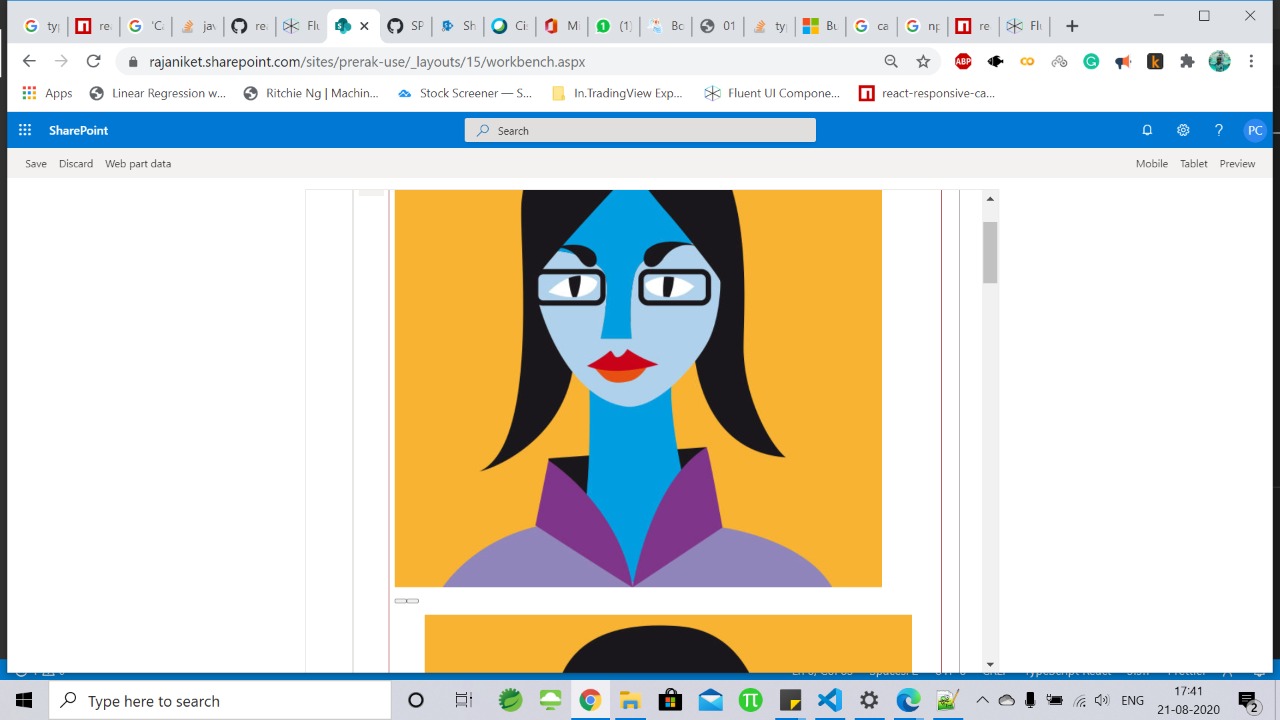Open the SharePoint app launcher waffle icon
Image resolution: width=1280 pixels, height=720 pixels.
[x=24, y=130]
